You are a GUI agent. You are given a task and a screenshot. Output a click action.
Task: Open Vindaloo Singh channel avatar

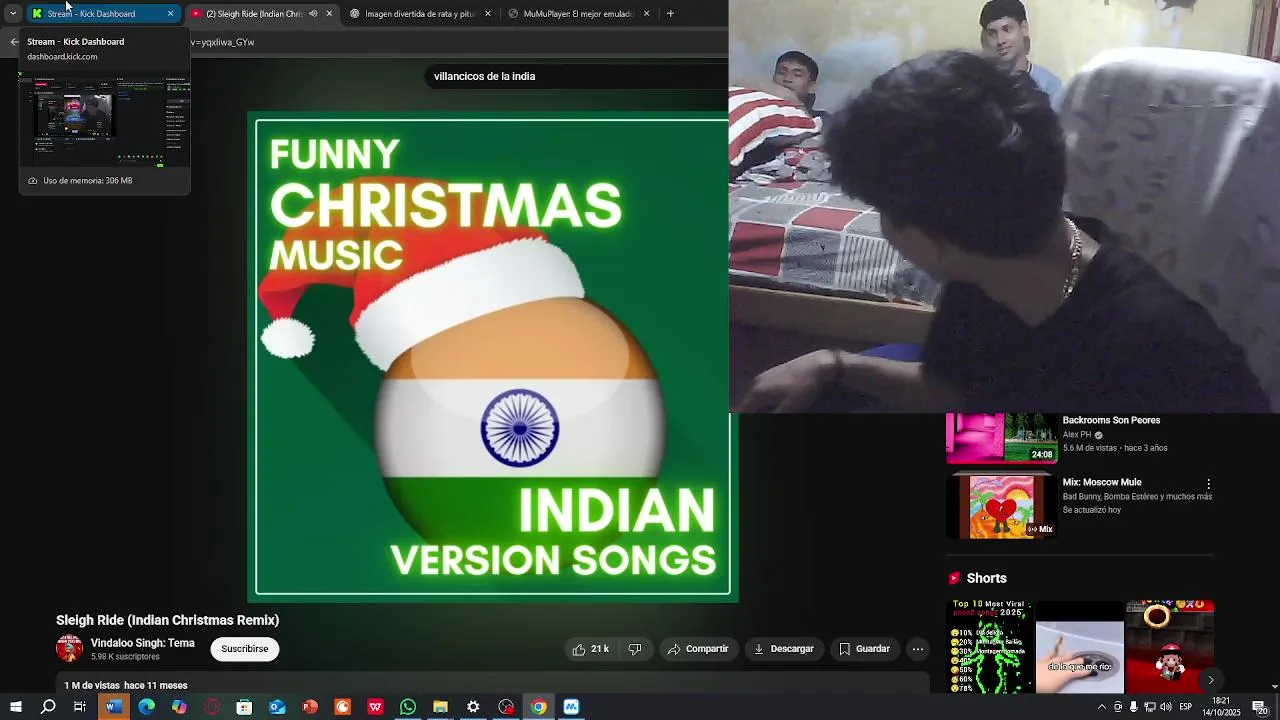69,648
